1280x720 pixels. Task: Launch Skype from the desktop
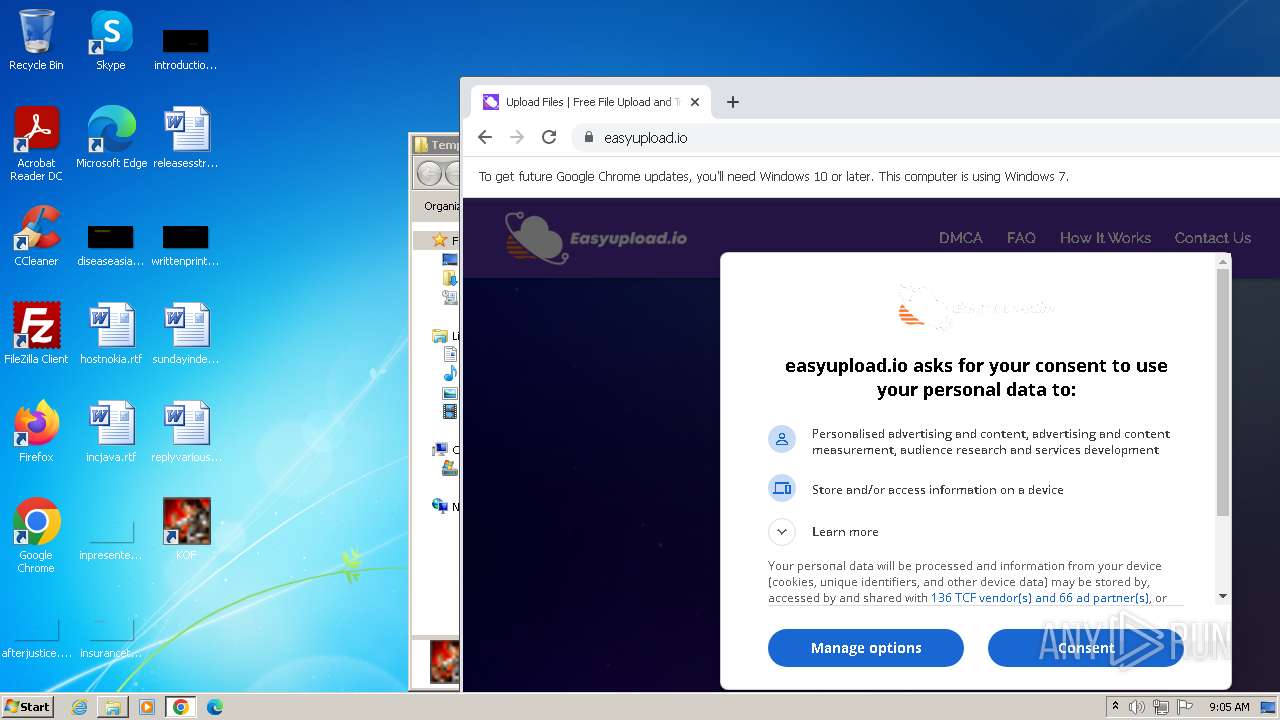pyautogui.click(x=111, y=40)
